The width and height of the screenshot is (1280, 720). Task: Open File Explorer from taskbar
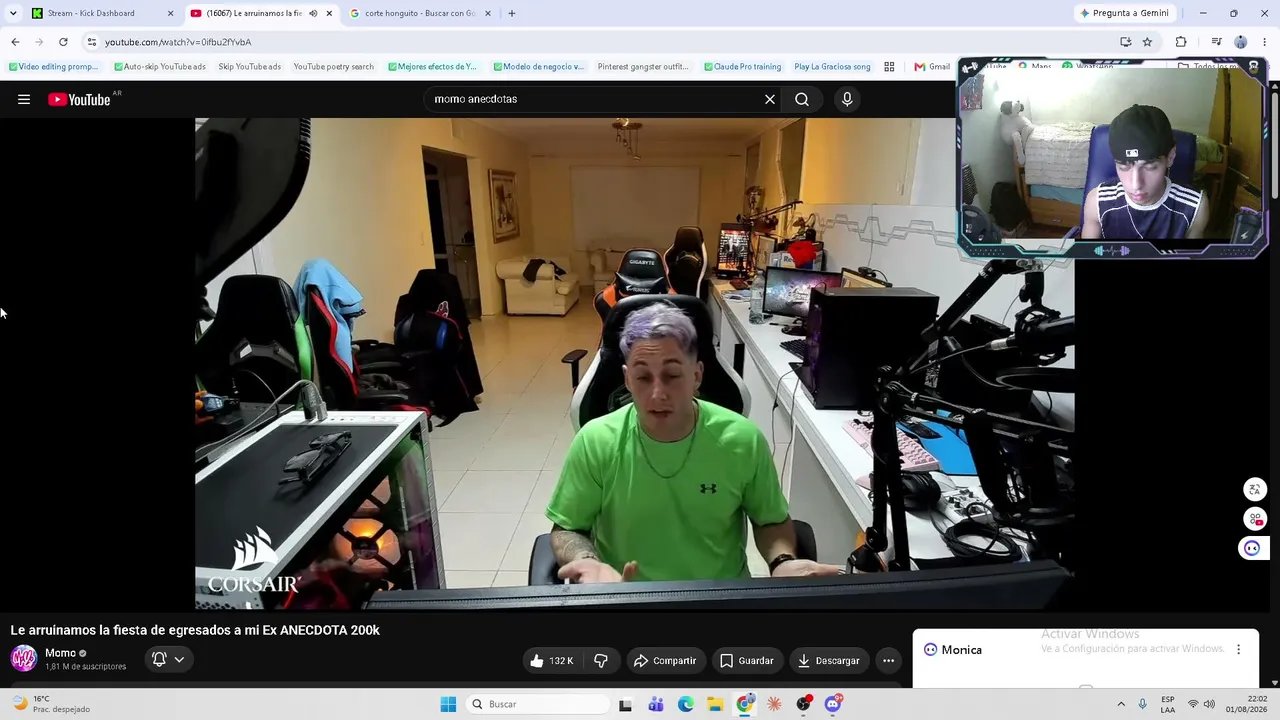(716, 704)
